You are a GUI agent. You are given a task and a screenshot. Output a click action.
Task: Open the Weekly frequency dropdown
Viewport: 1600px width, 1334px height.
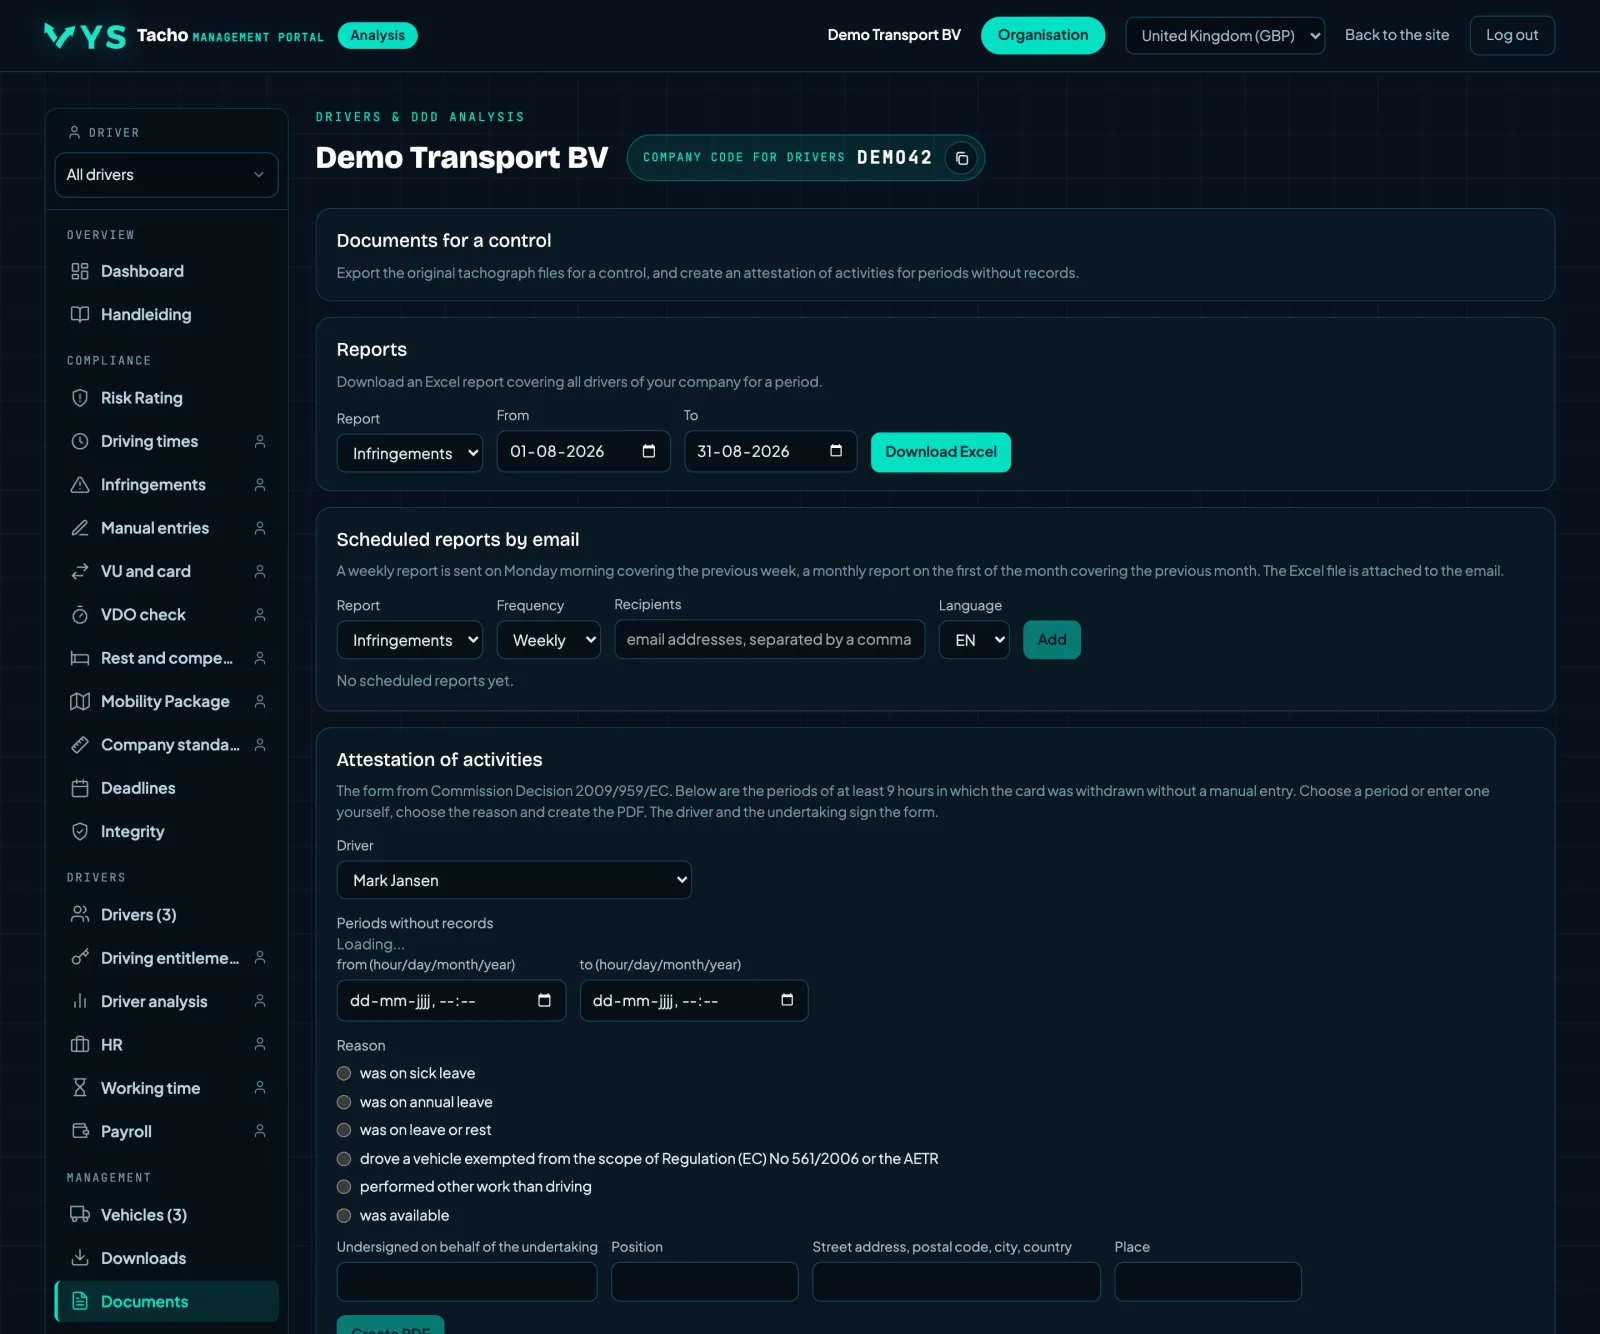coord(549,640)
